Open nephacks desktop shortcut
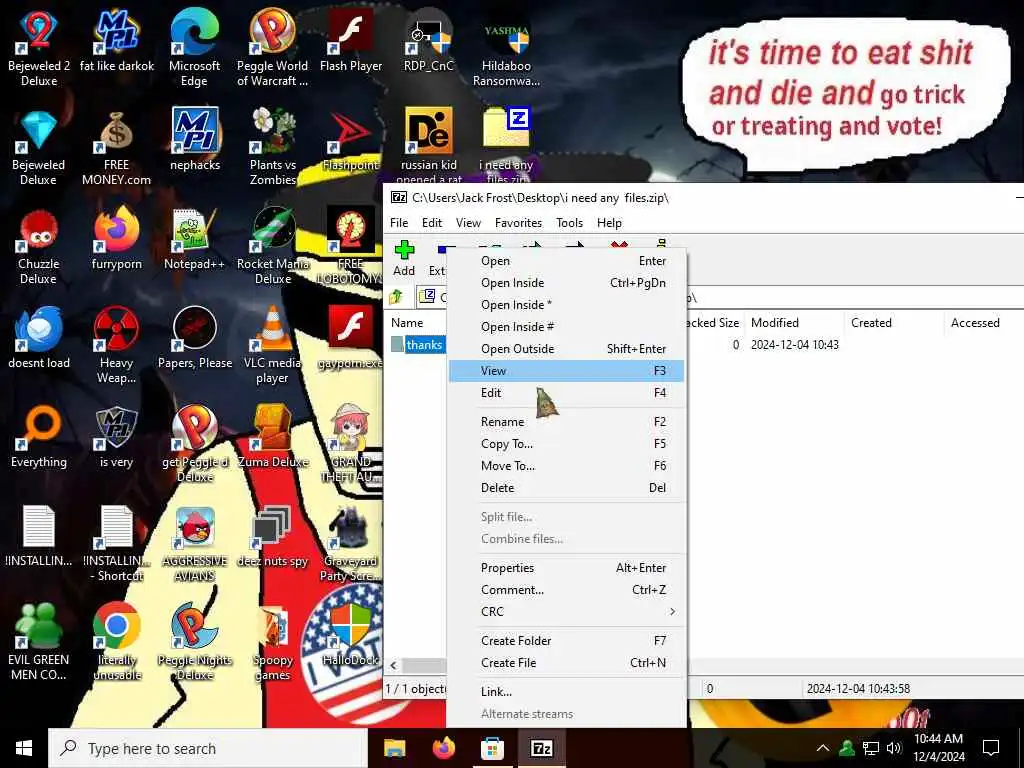This screenshot has width=1024, height=768. tap(195, 140)
